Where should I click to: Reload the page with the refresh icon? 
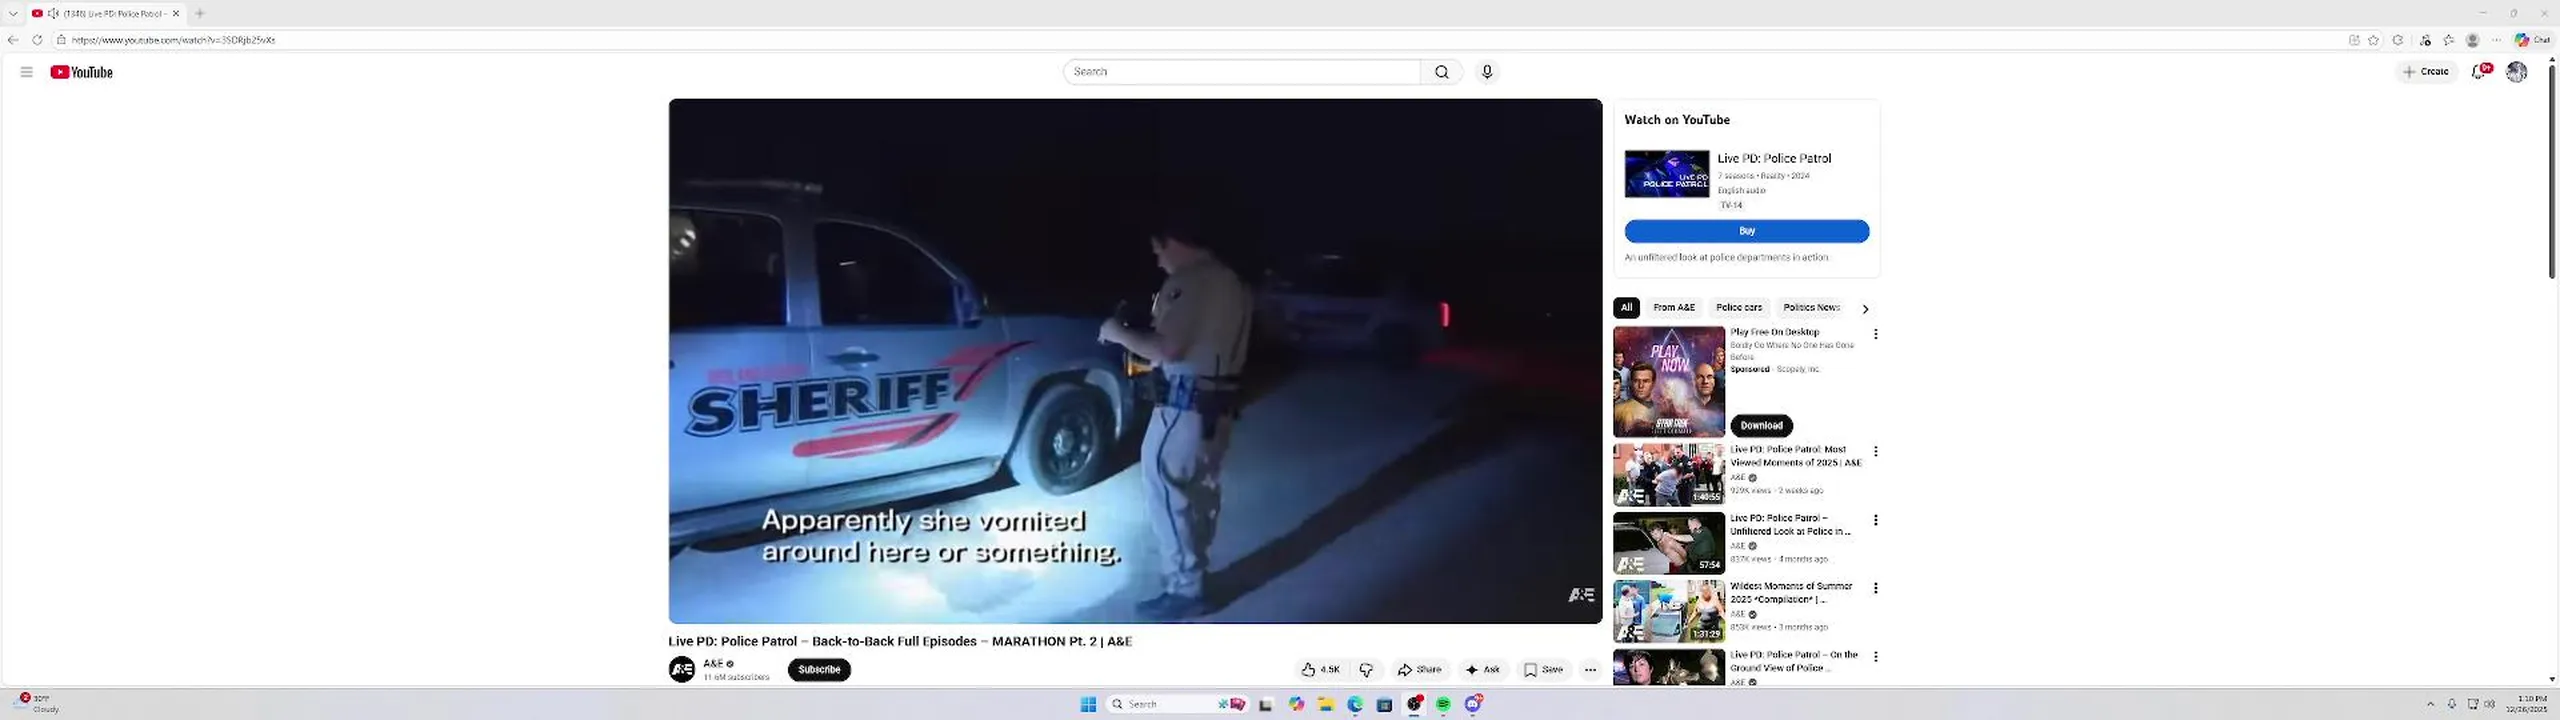[37, 40]
